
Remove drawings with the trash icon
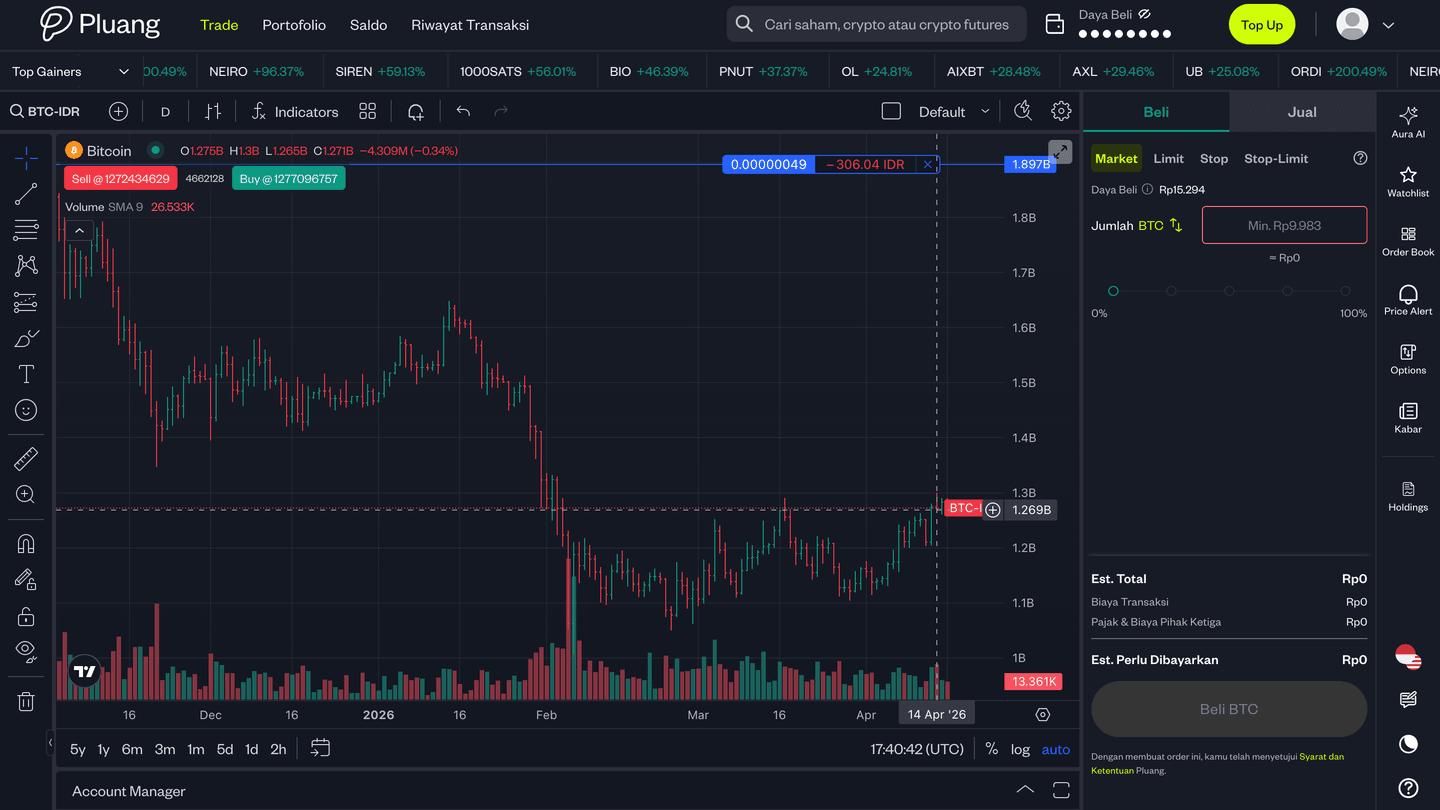click(26, 702)
